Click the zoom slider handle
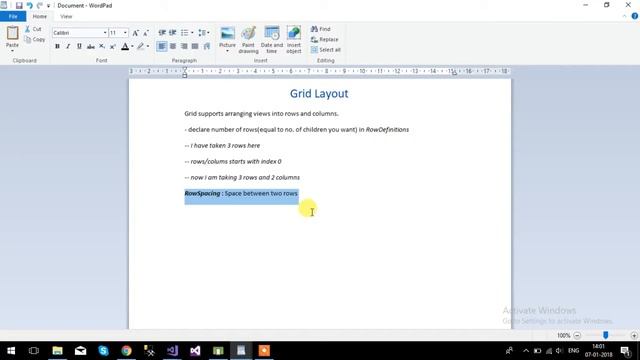The width and height of the screenshot is (640, 360). pyautogui.click(x=606, y=335)
